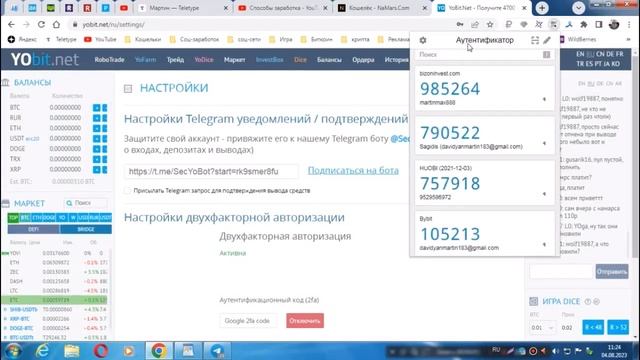Open Telegram from the taskbar

point(217,351)
